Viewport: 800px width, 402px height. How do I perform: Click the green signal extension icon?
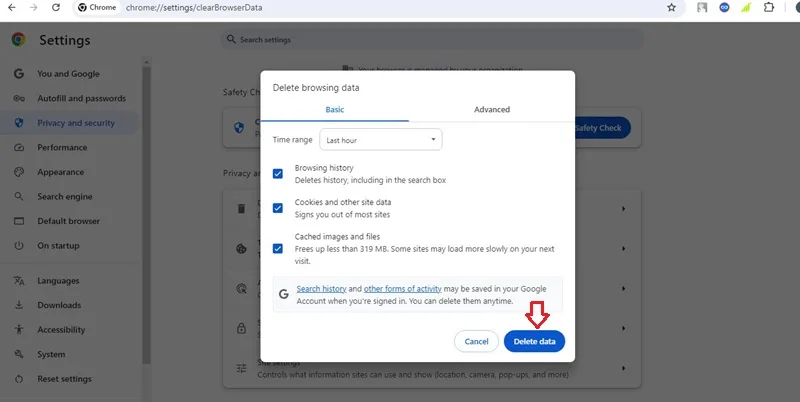point(746,8)
